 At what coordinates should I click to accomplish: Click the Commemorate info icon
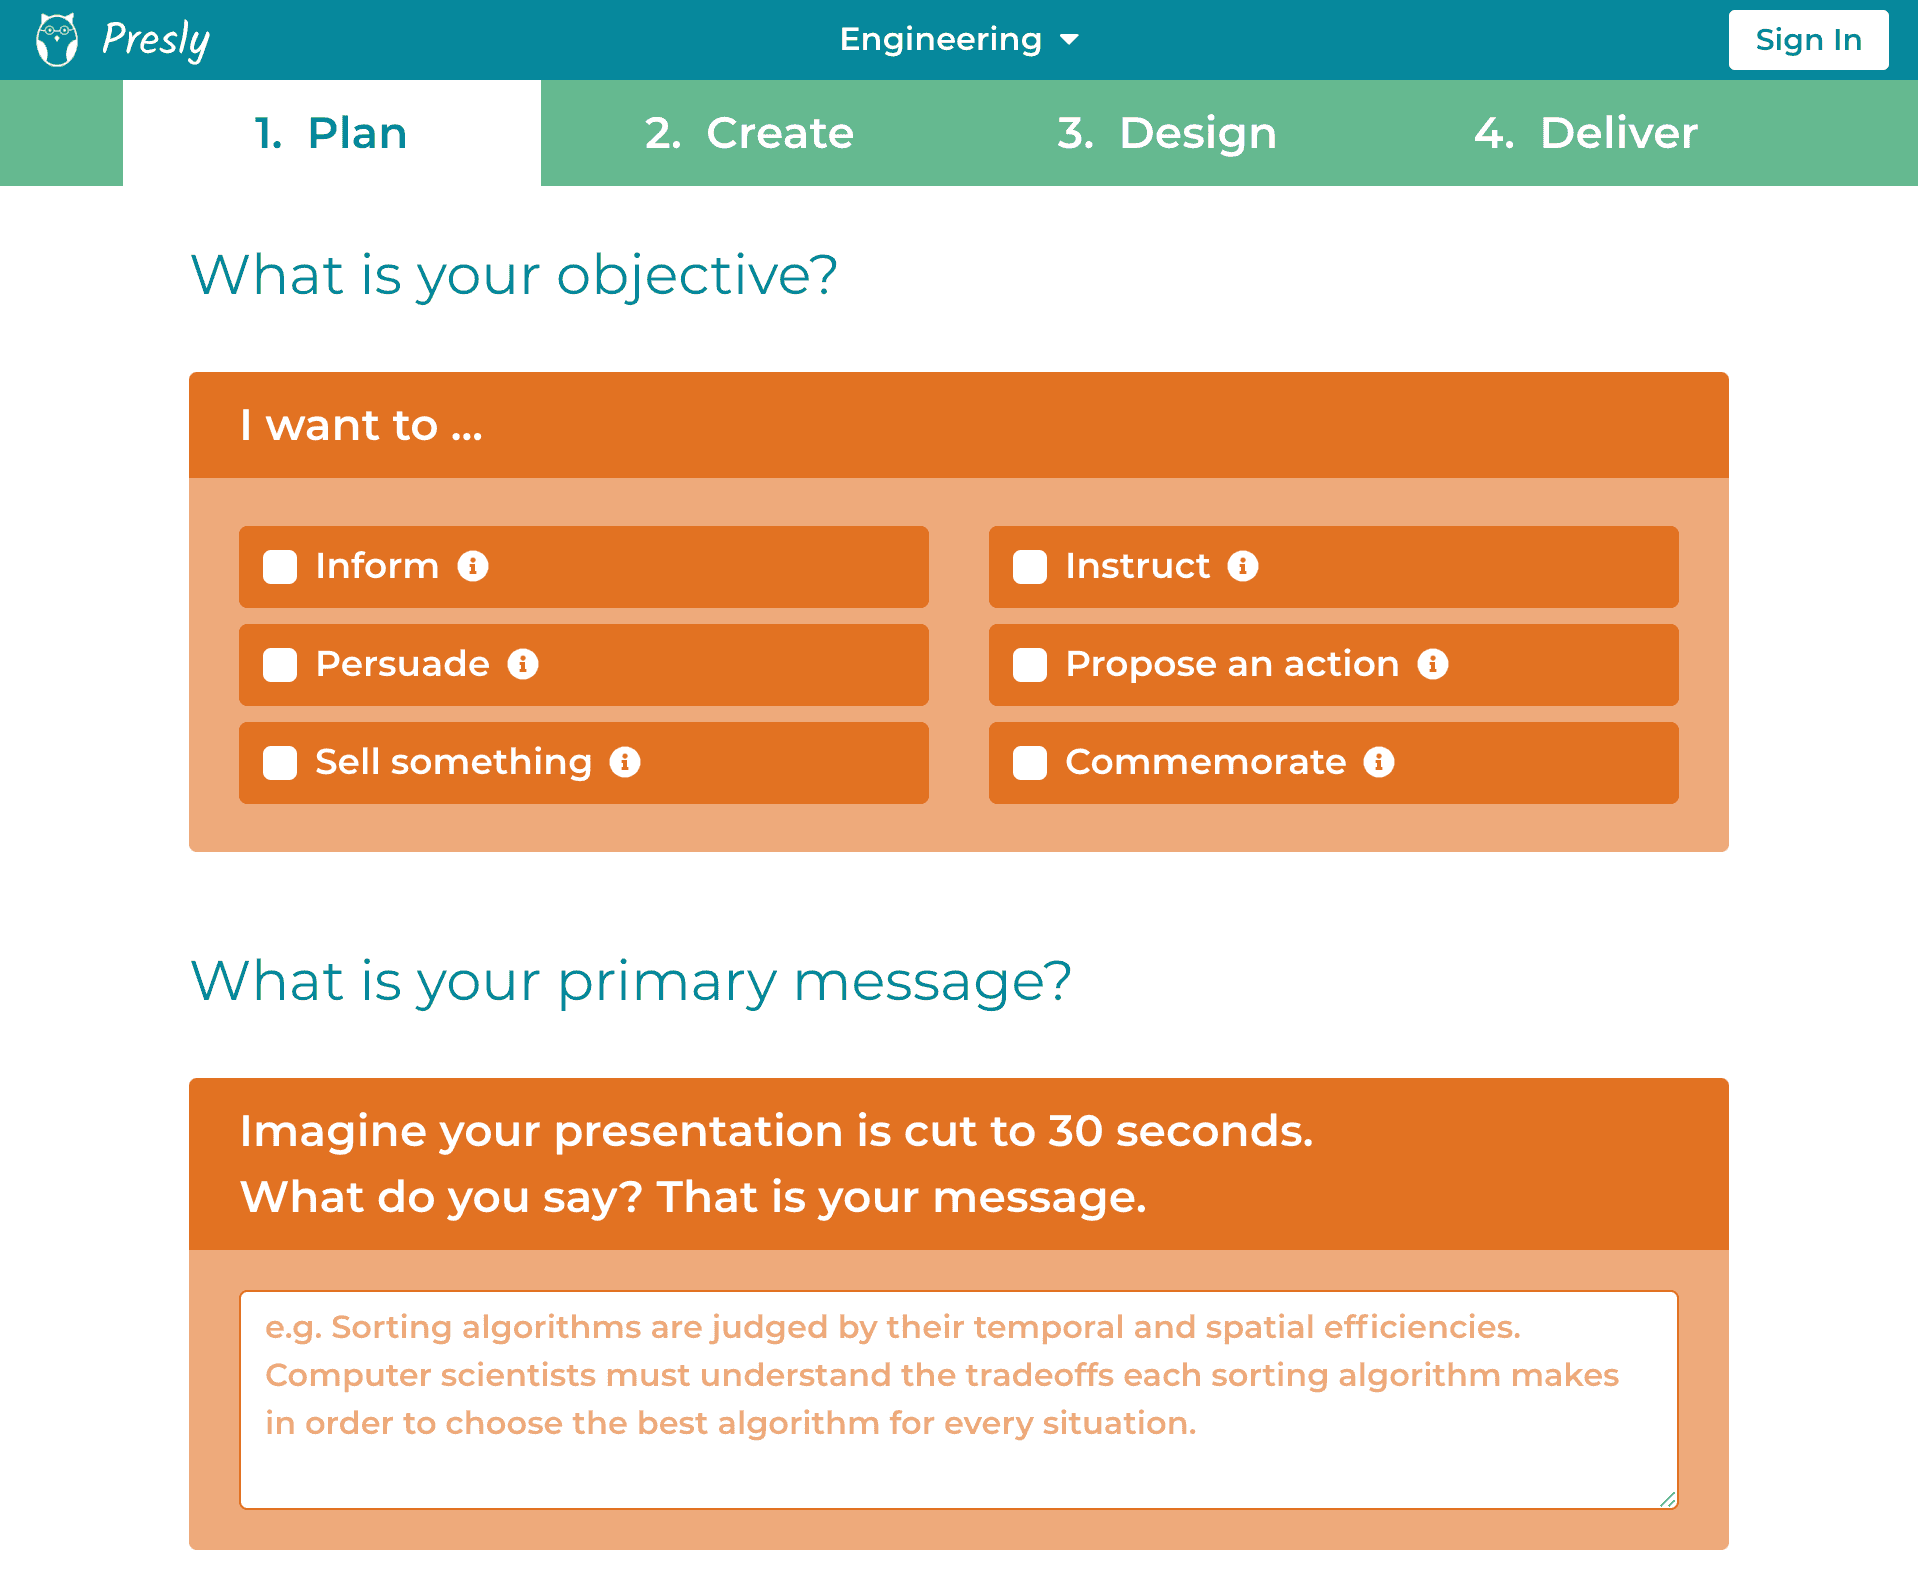(x=1379, y=762)
